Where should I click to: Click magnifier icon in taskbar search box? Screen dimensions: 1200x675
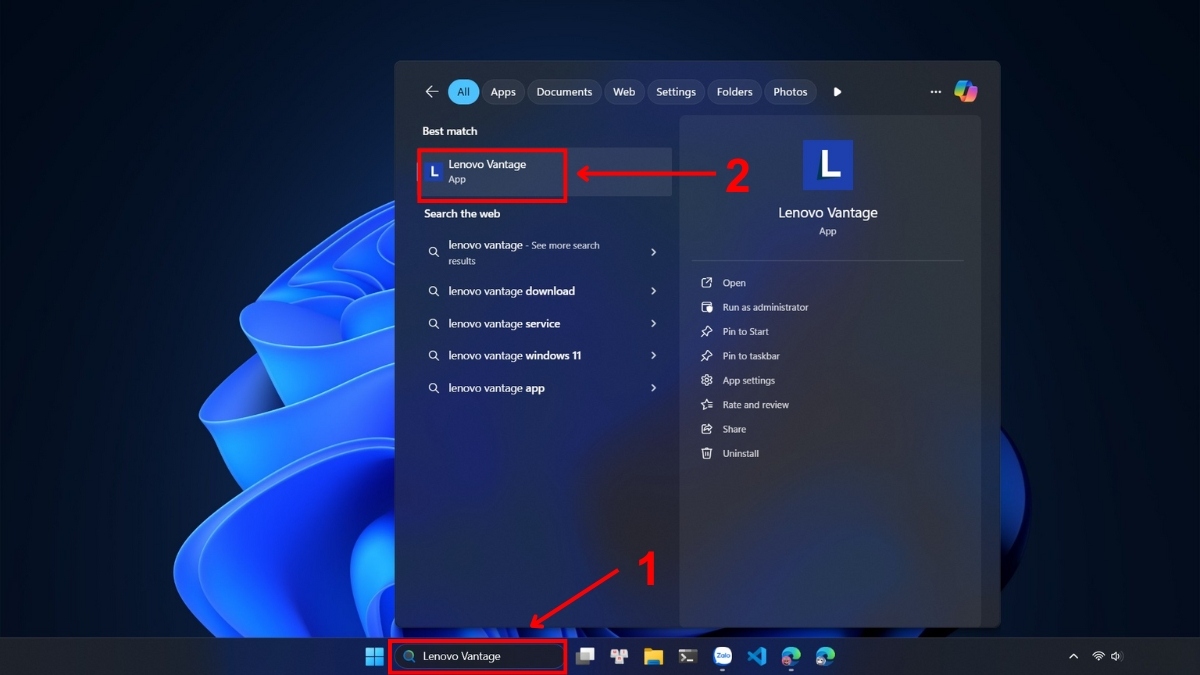click(410, 657)
